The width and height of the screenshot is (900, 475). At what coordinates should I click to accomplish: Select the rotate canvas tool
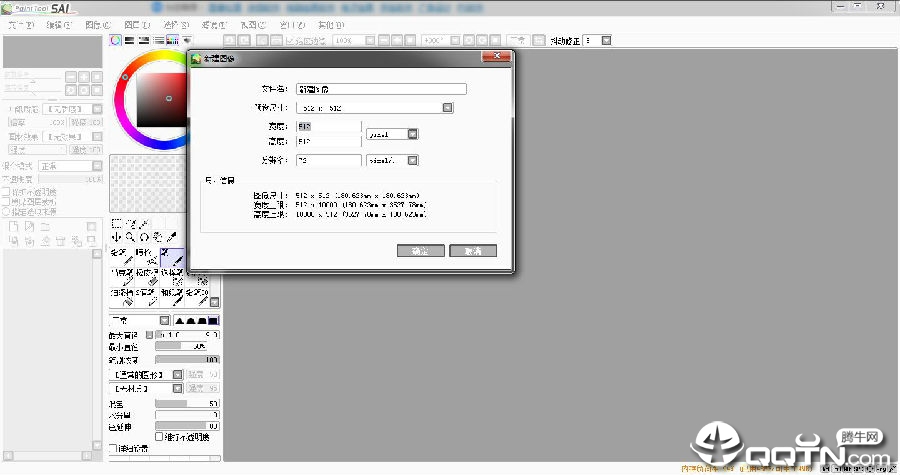(x=144, y=237)
